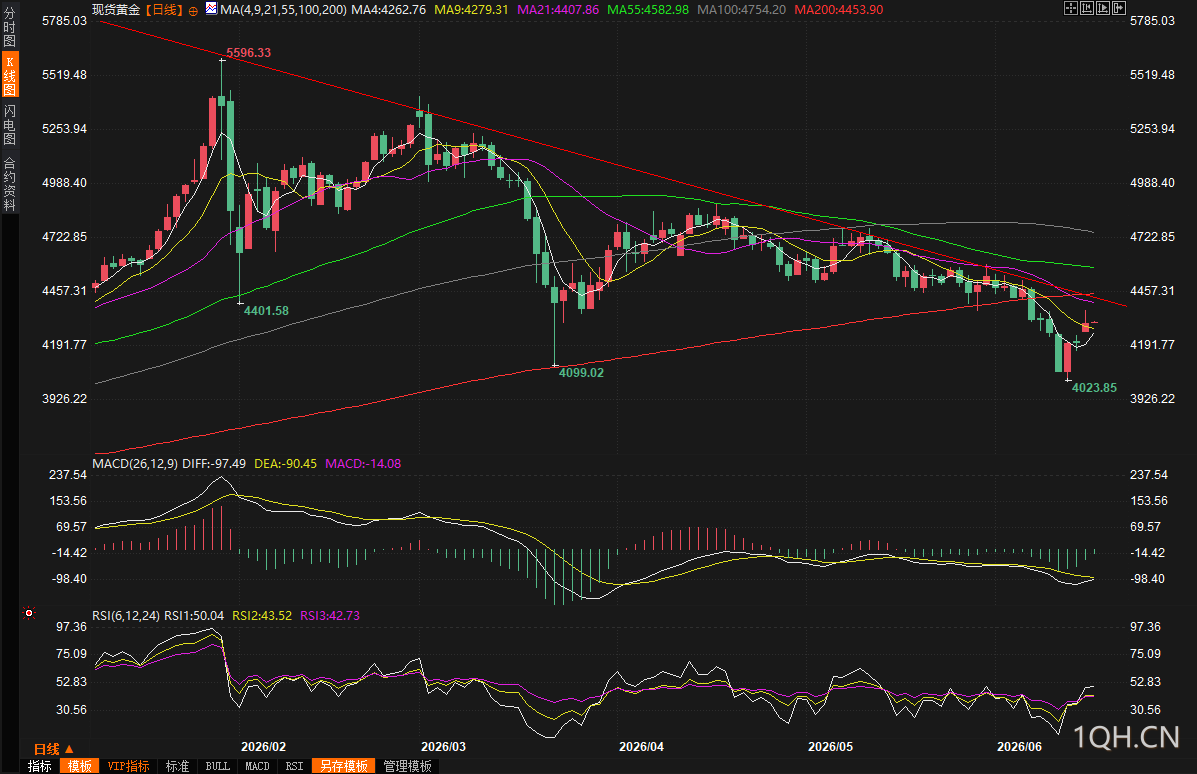Open the VIP指标 list
This screenshot has width=1197, height=774.
coord(128,766)
